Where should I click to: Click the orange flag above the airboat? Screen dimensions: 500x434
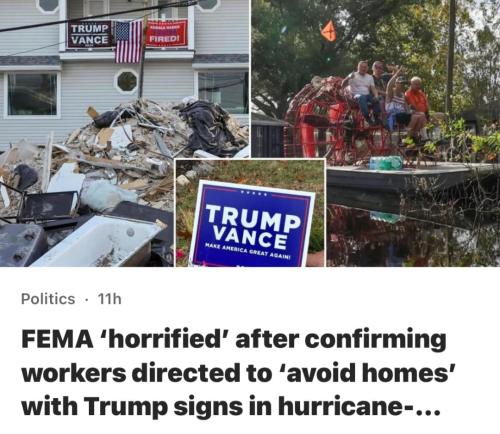click(x=328, y=30)
